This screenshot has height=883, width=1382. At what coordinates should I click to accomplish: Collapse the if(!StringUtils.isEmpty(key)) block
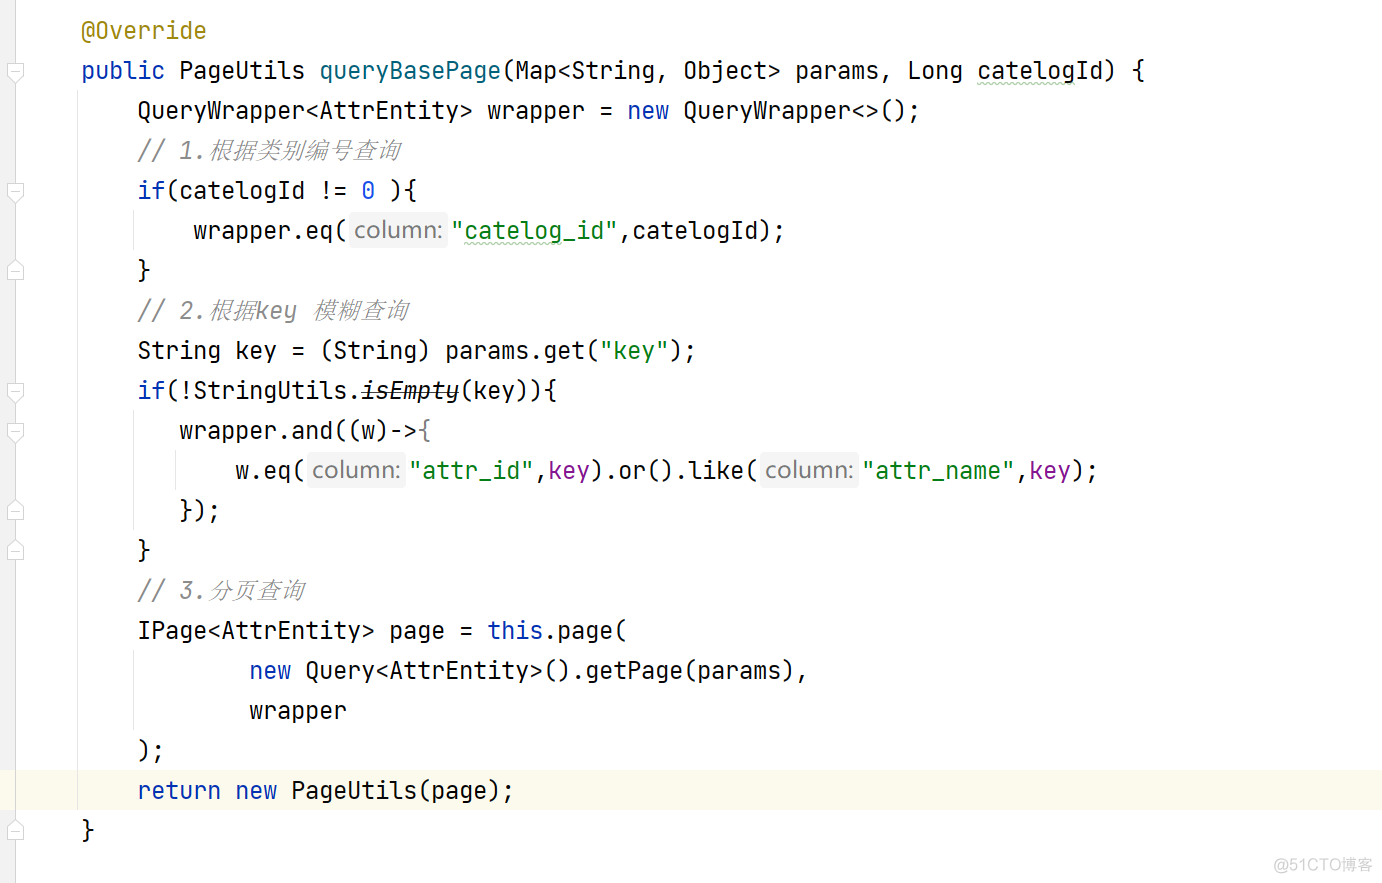pos(15,391)
